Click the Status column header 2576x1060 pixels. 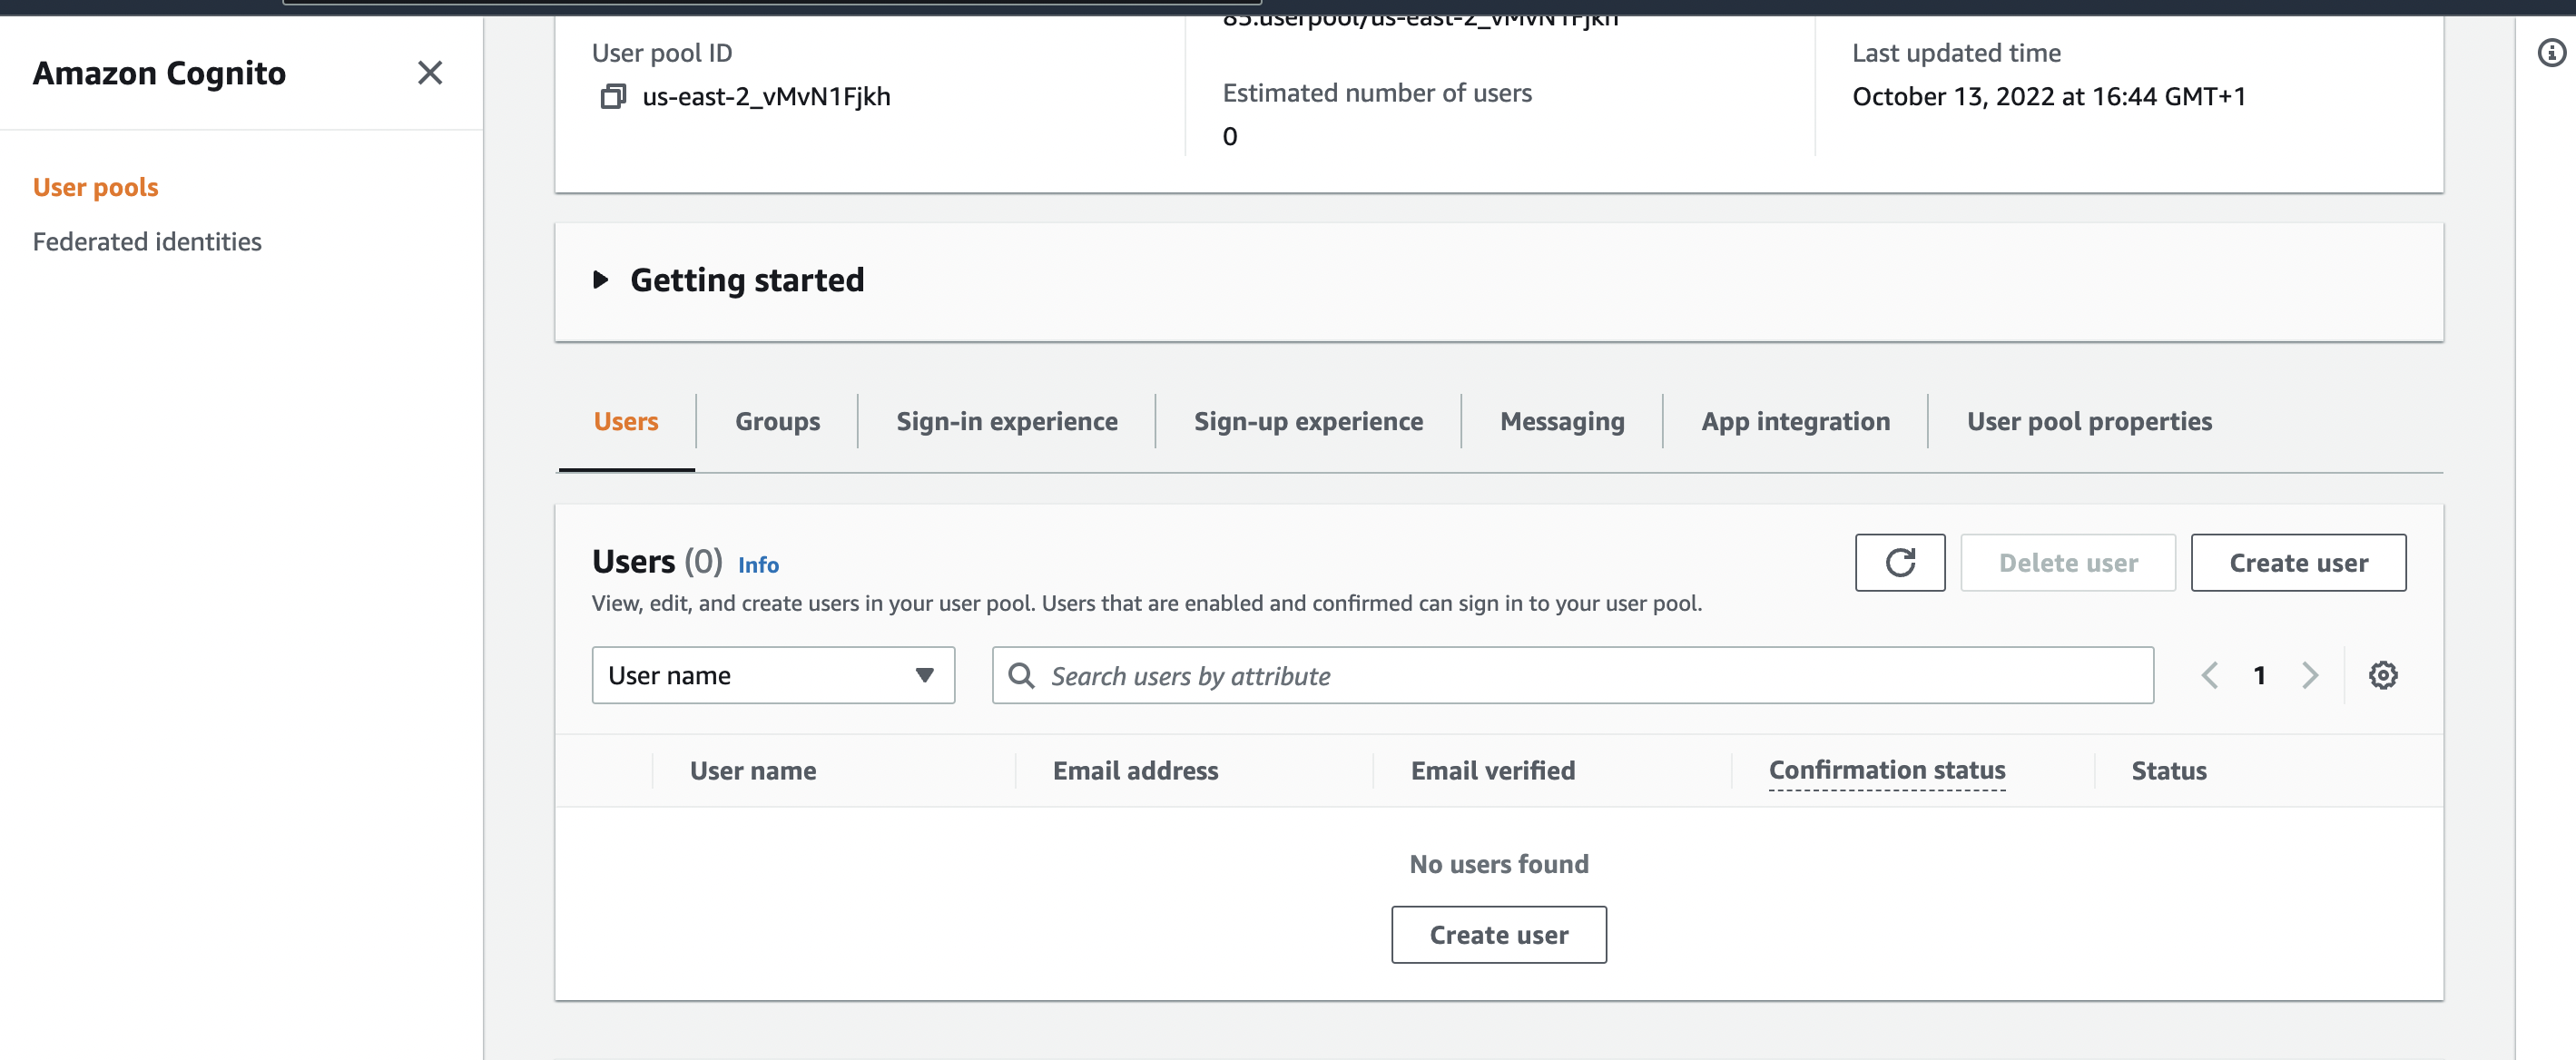coord(2168,771)
